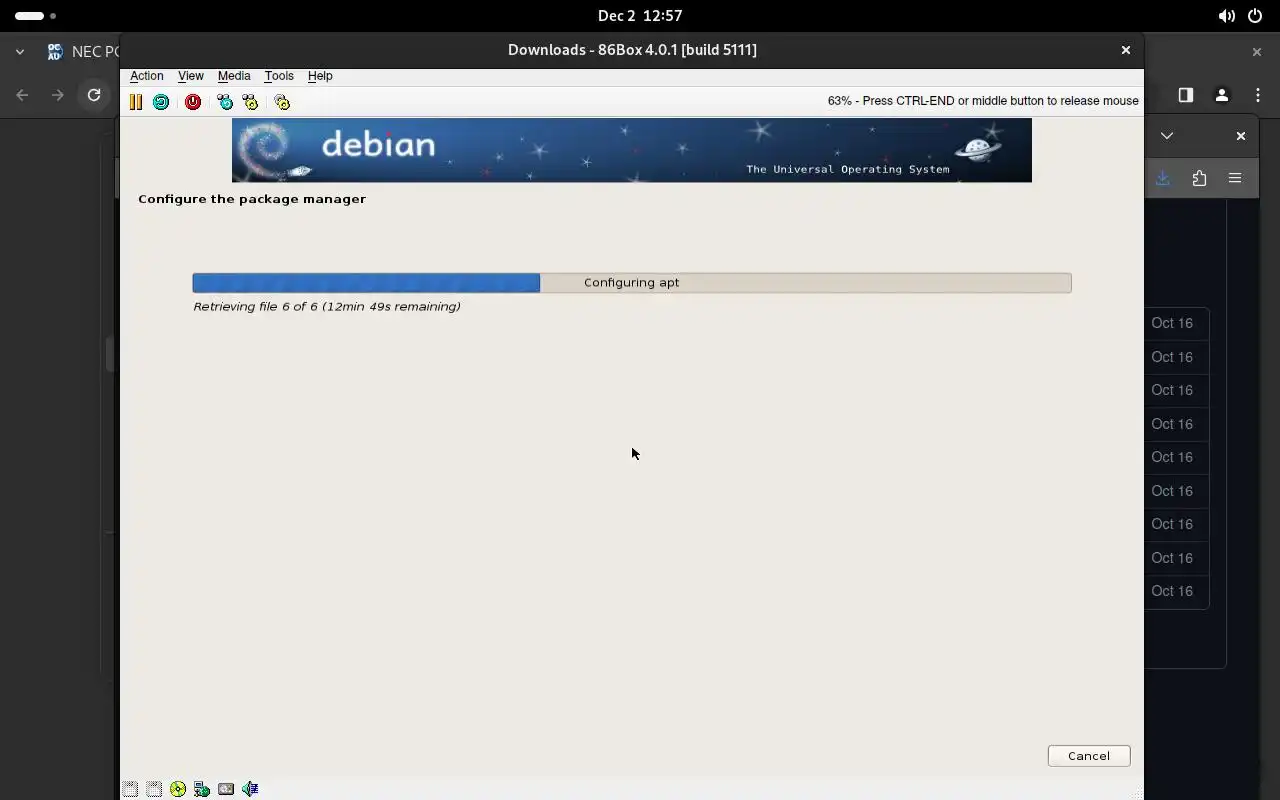Open the browser hamburger menu
The height and width of the screenshot is (800, 1280).
1235,178
